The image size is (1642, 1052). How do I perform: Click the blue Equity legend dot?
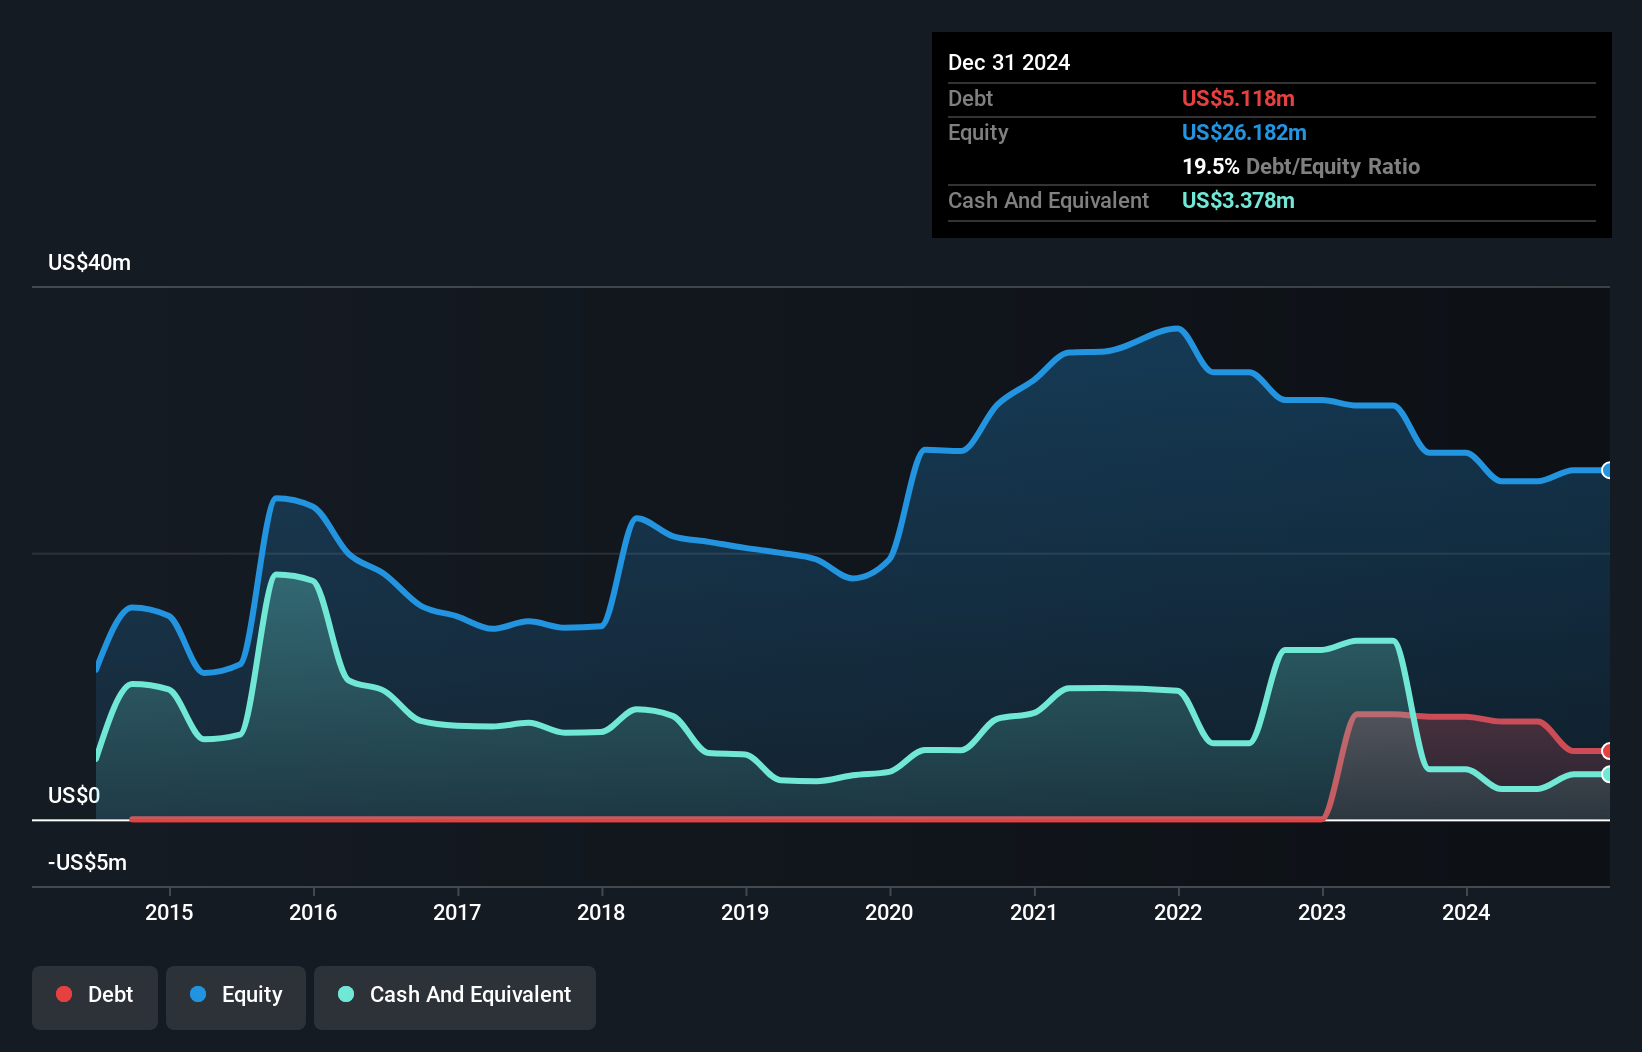pos(198,994)
